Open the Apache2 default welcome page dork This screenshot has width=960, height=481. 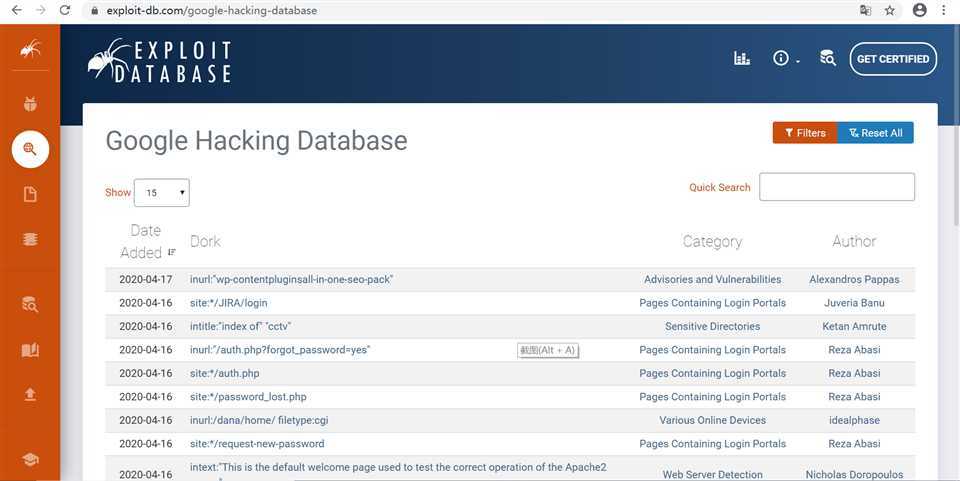click(398, 468)
